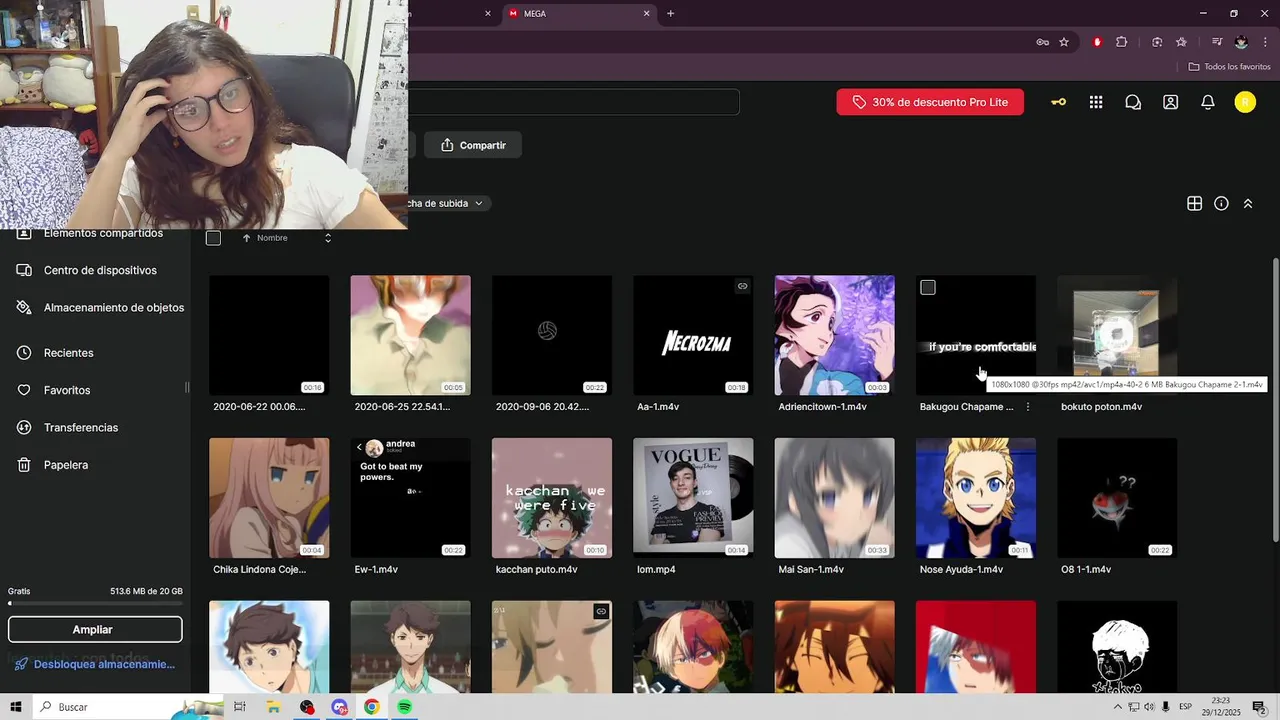Open Windows Start menu
This screenshot has width=1280, height=720.
click(x=16, y=707)
